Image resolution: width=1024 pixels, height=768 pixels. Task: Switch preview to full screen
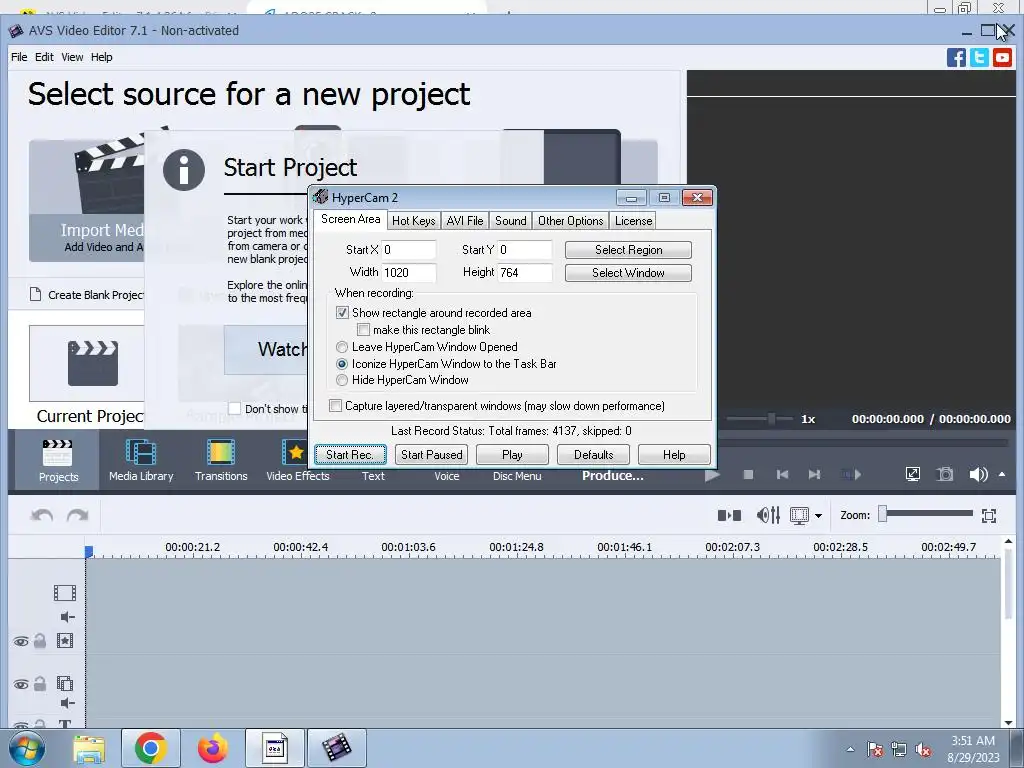[x=912, y=474]
